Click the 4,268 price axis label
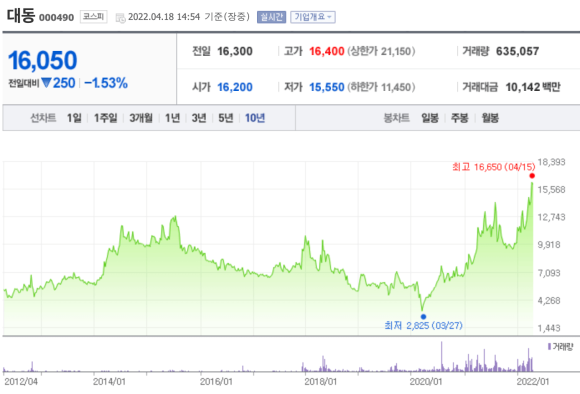 [x=549, y=300]
